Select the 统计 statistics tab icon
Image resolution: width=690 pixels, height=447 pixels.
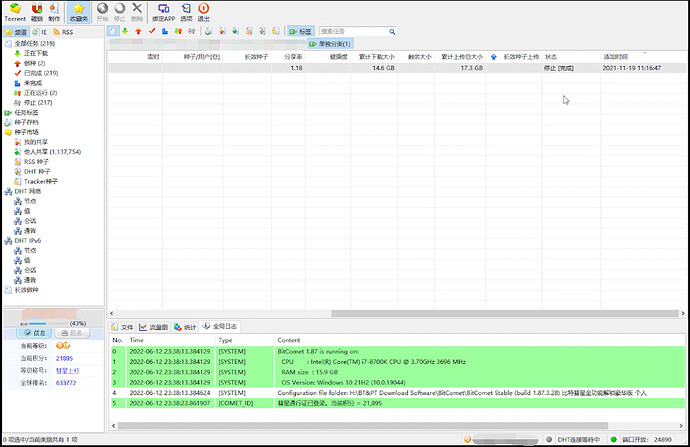(x=186, y=327)
